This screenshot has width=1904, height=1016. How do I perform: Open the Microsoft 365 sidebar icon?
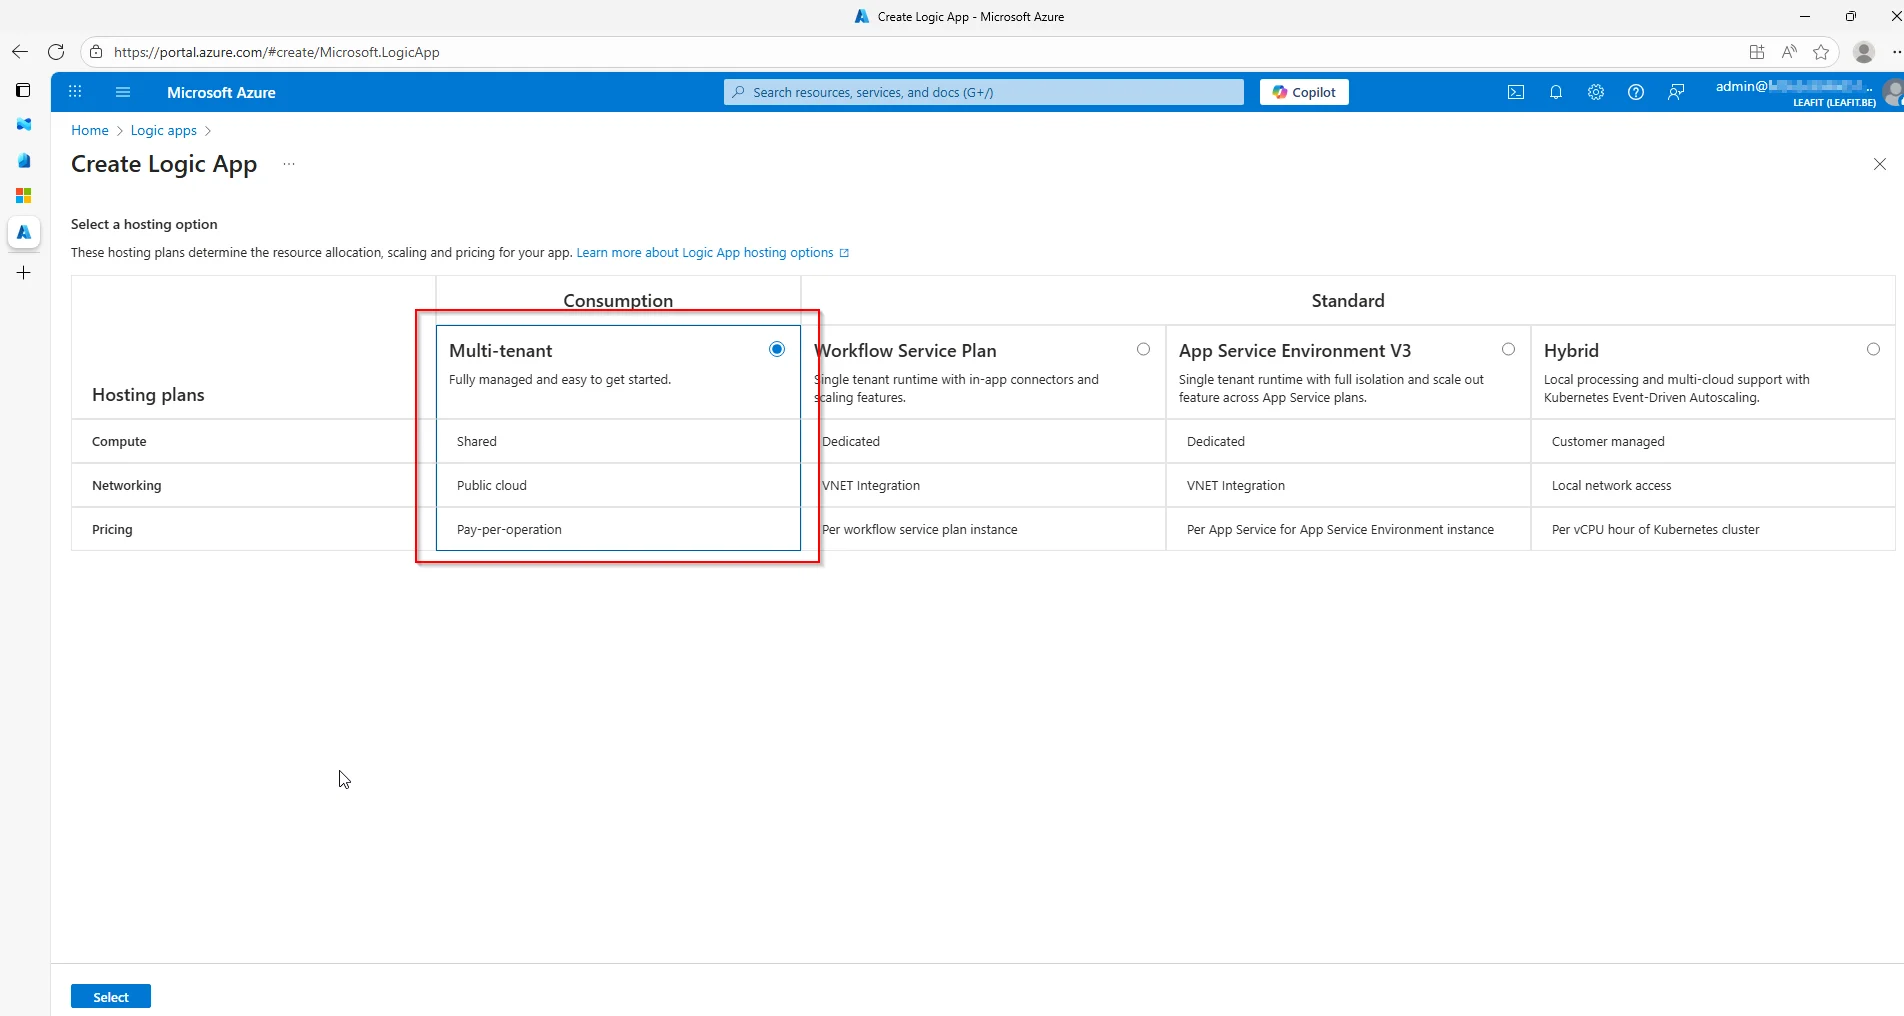pyautogui.click(x=24, y=196)
